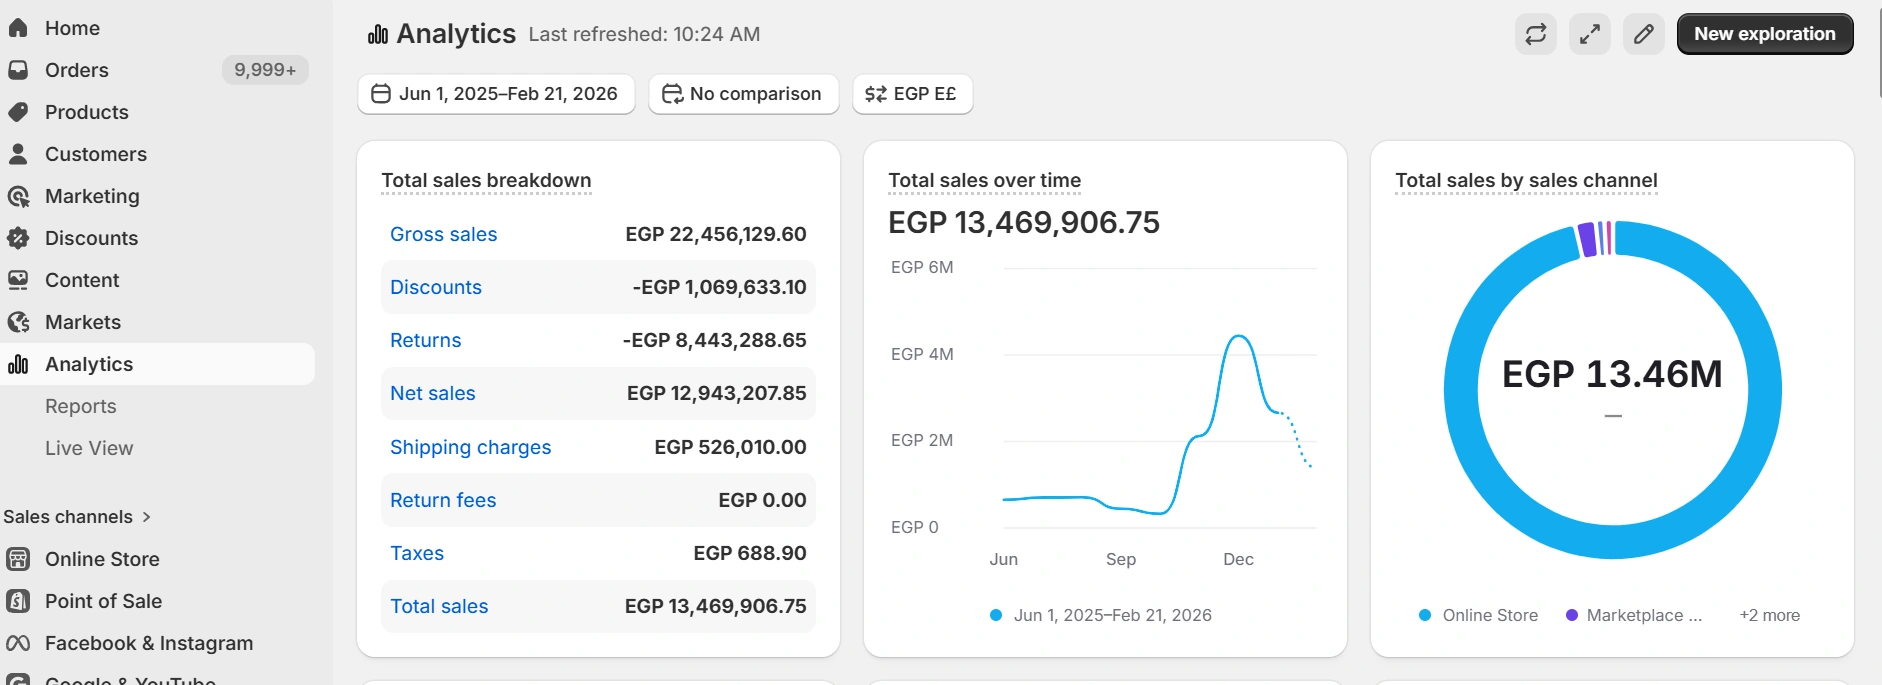The height and width of the screenshot is (685, 1882).
Task: Open the Taxes link
Action: click(x=417, y=553)
